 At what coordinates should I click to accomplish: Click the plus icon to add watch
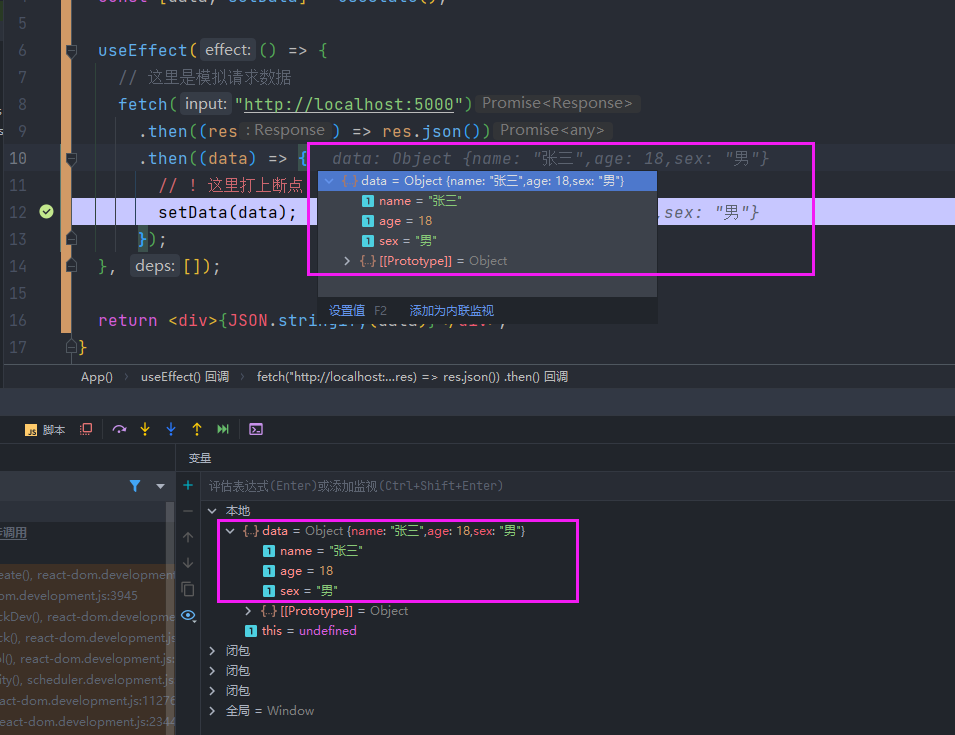(188, 485)
